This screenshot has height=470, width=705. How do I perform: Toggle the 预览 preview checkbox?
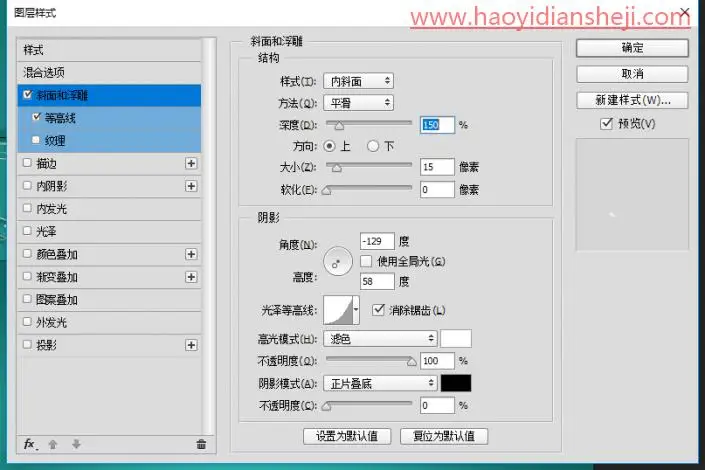tap(607, 123)
